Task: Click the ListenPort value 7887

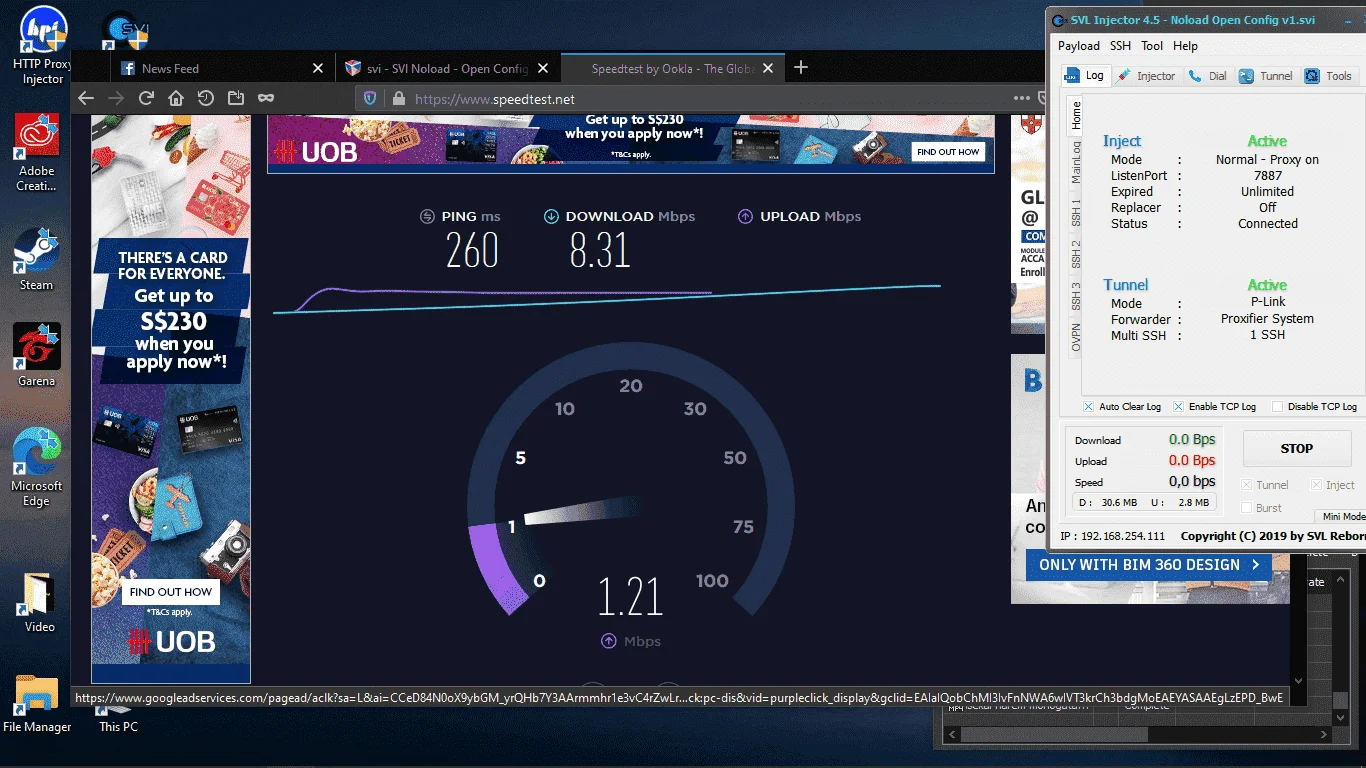Action: coord(1268,176)
